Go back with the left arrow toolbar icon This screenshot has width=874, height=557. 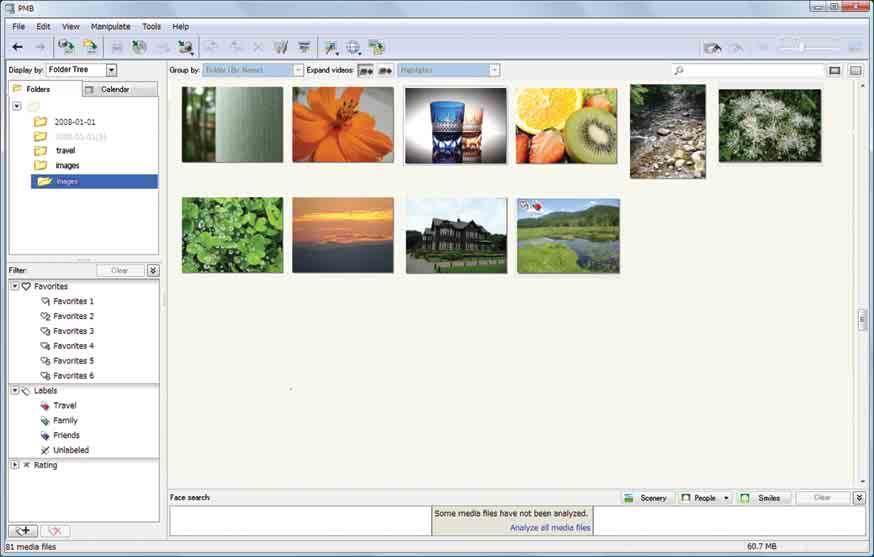18,47
